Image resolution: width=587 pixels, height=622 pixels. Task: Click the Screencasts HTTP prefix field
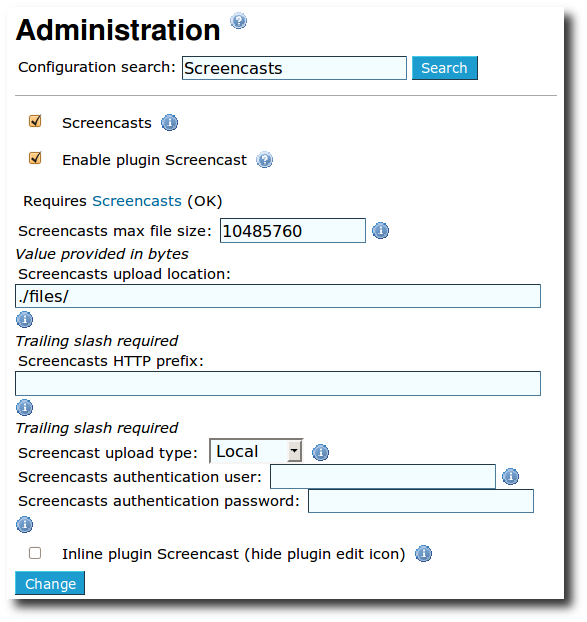(x=278, y=383)
